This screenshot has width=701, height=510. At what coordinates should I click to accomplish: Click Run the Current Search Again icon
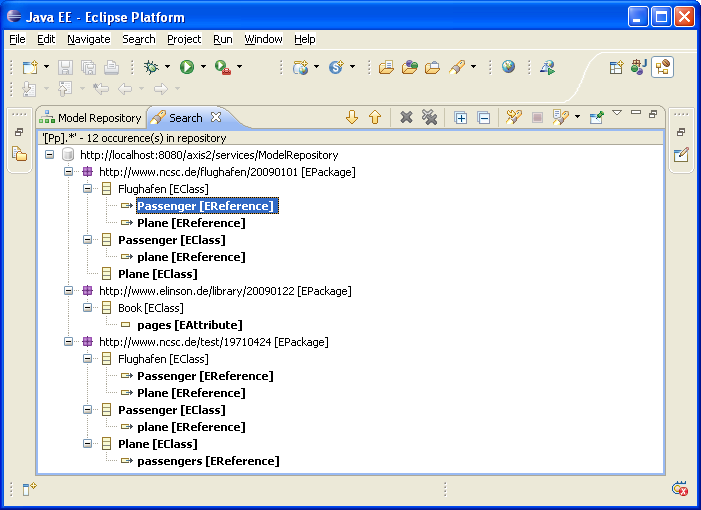[x=514, y=118]
